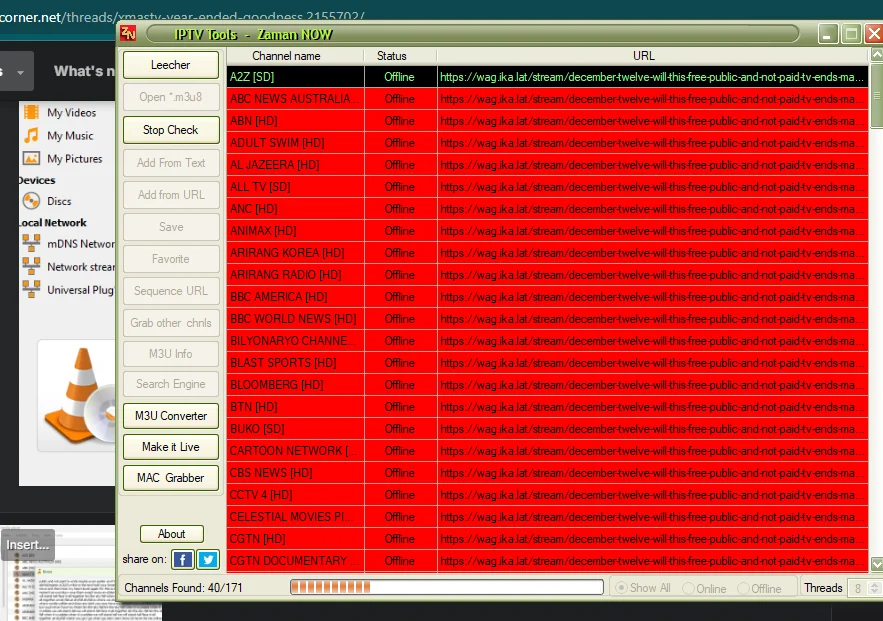Click the ZN app logo icon

(x=128, y=34)
